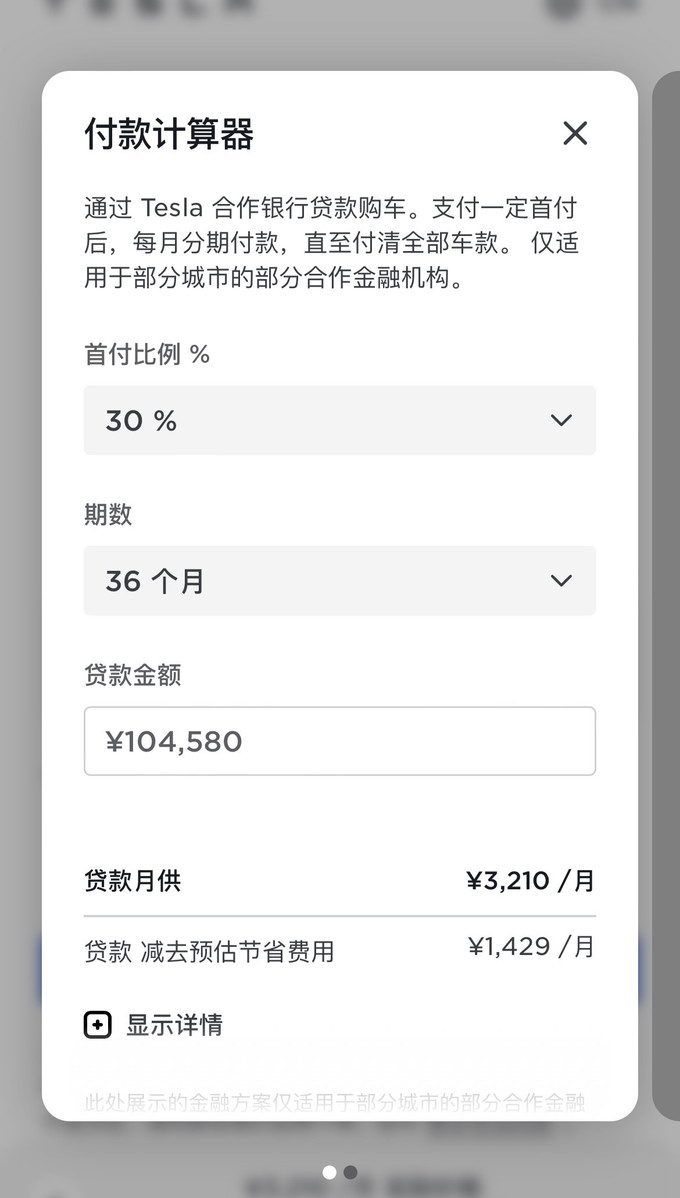Click the plus icon beside 显示详情
Image resolution: width=680 pixels, height=1198 pixels.
point(97,1024)
